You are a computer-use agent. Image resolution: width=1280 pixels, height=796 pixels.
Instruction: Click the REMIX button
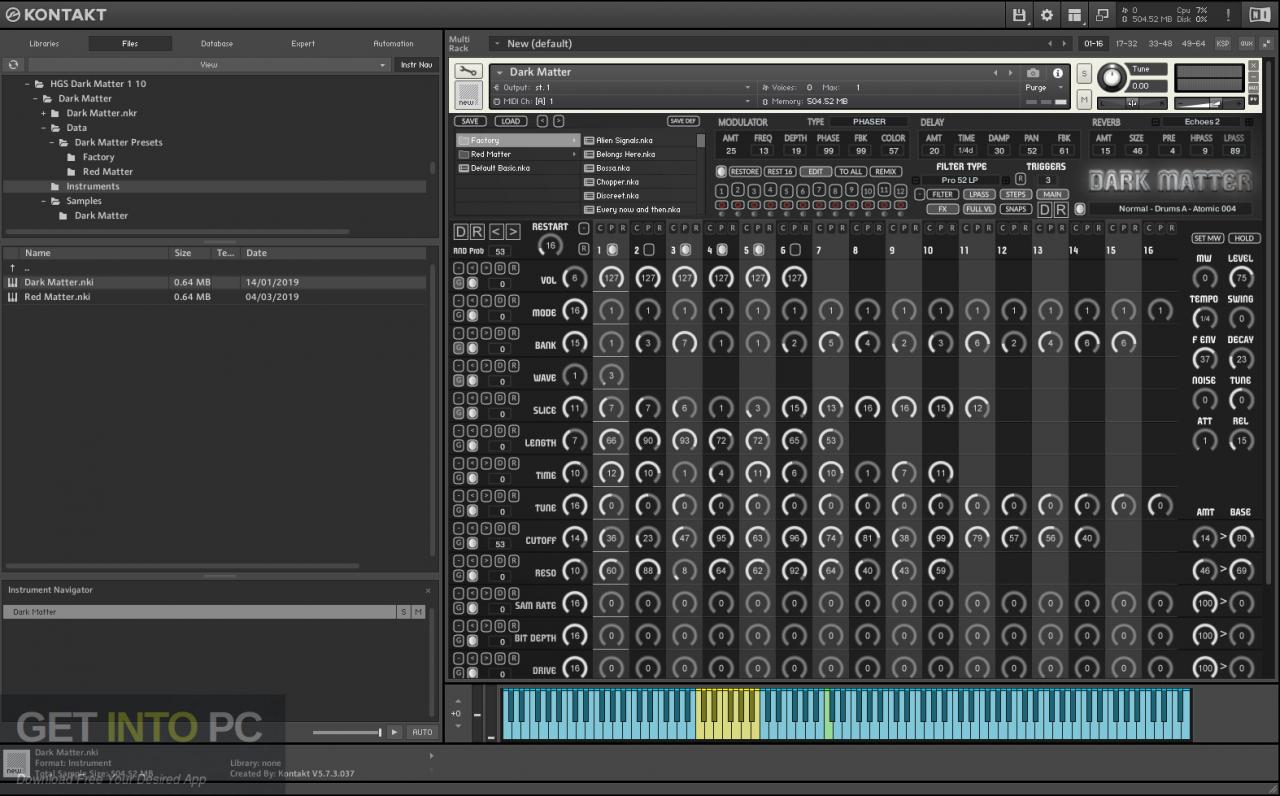pos(885,172)
